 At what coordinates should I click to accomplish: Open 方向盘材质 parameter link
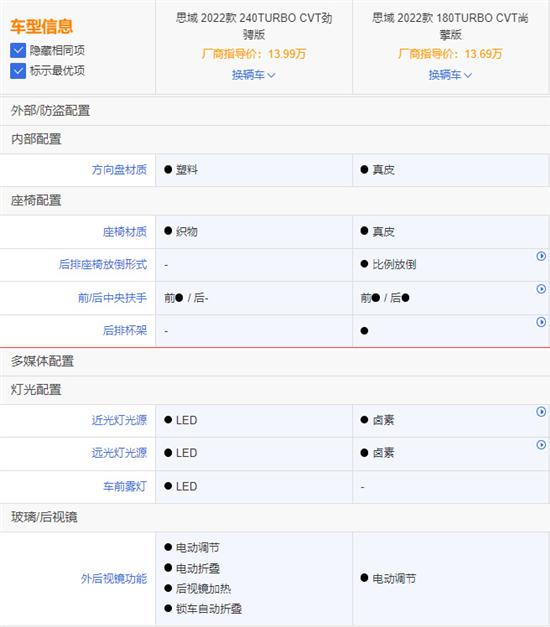coord(119,170)
